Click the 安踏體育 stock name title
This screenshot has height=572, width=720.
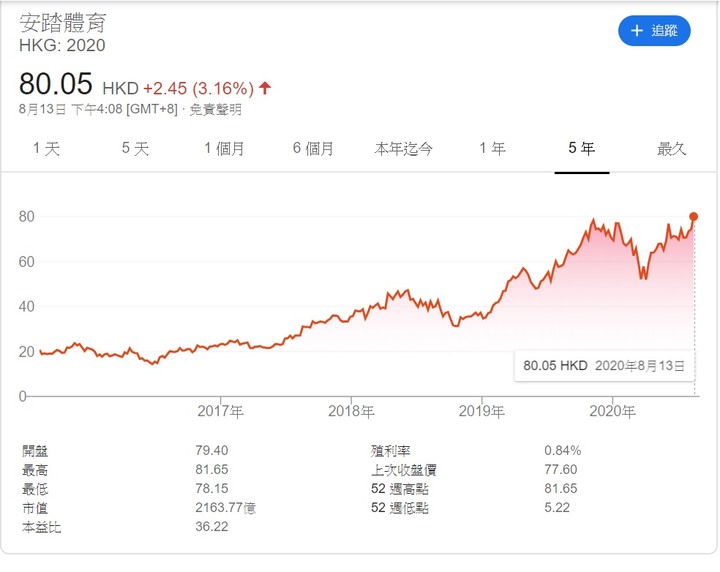point(63,23)
